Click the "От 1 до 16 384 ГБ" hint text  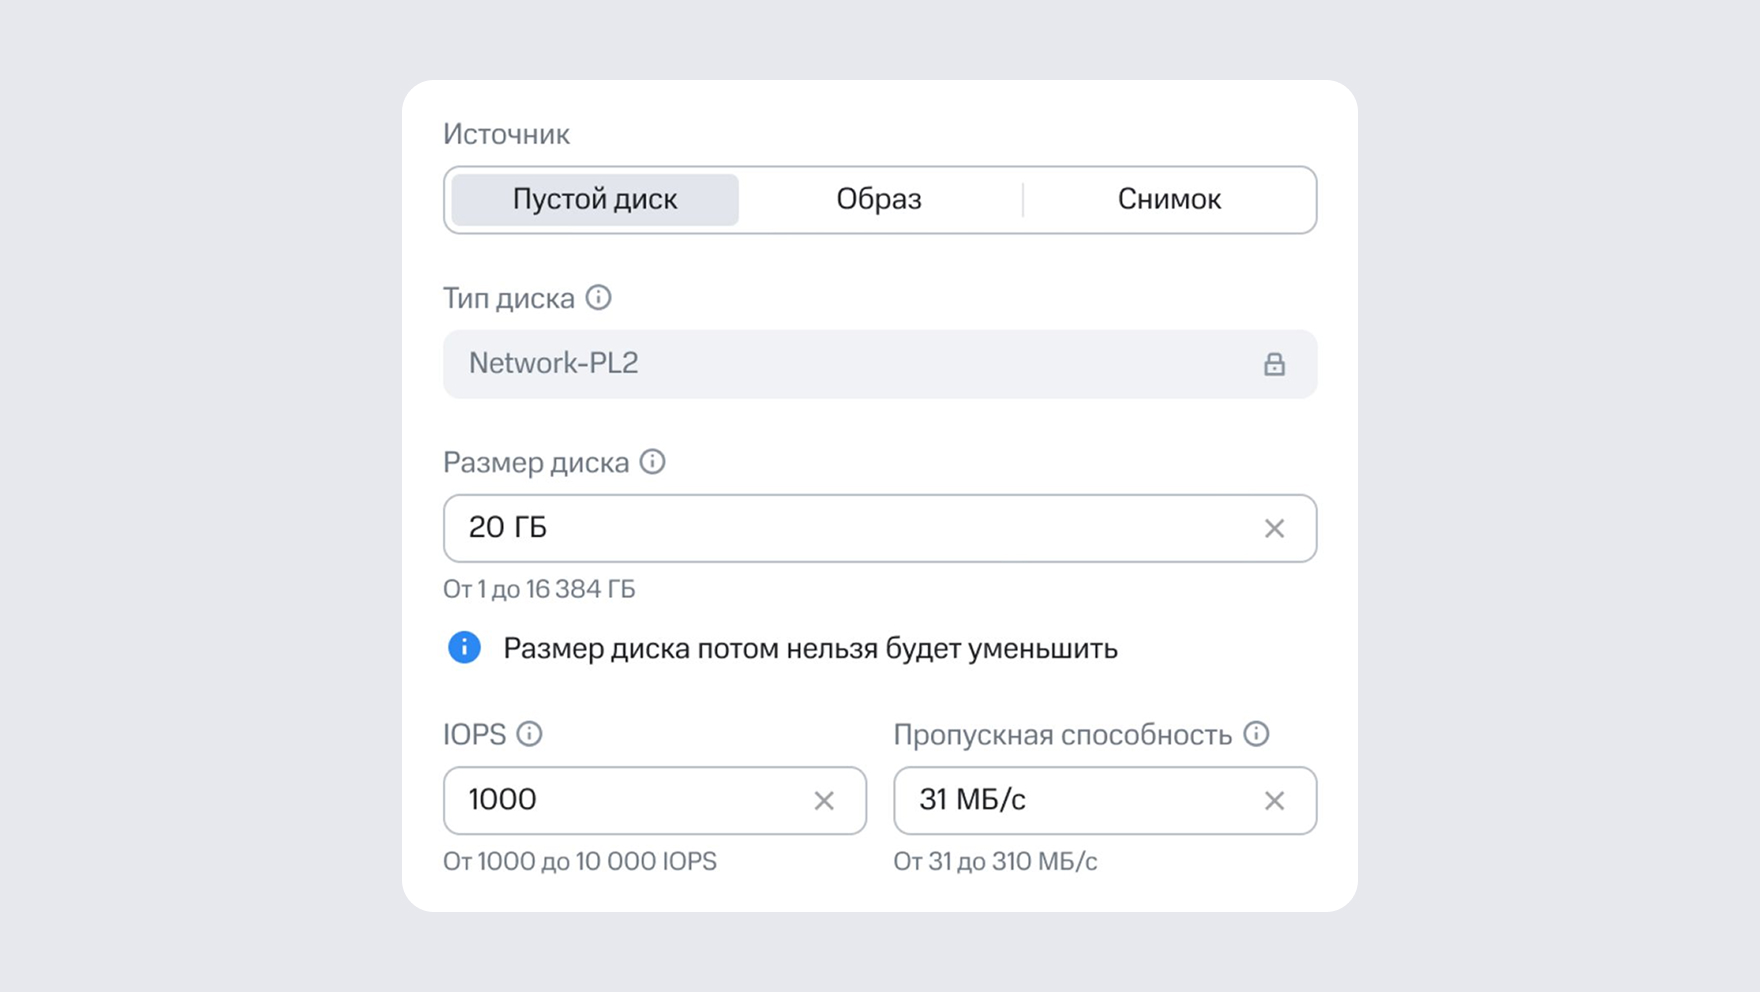click(x=539, y=589)
